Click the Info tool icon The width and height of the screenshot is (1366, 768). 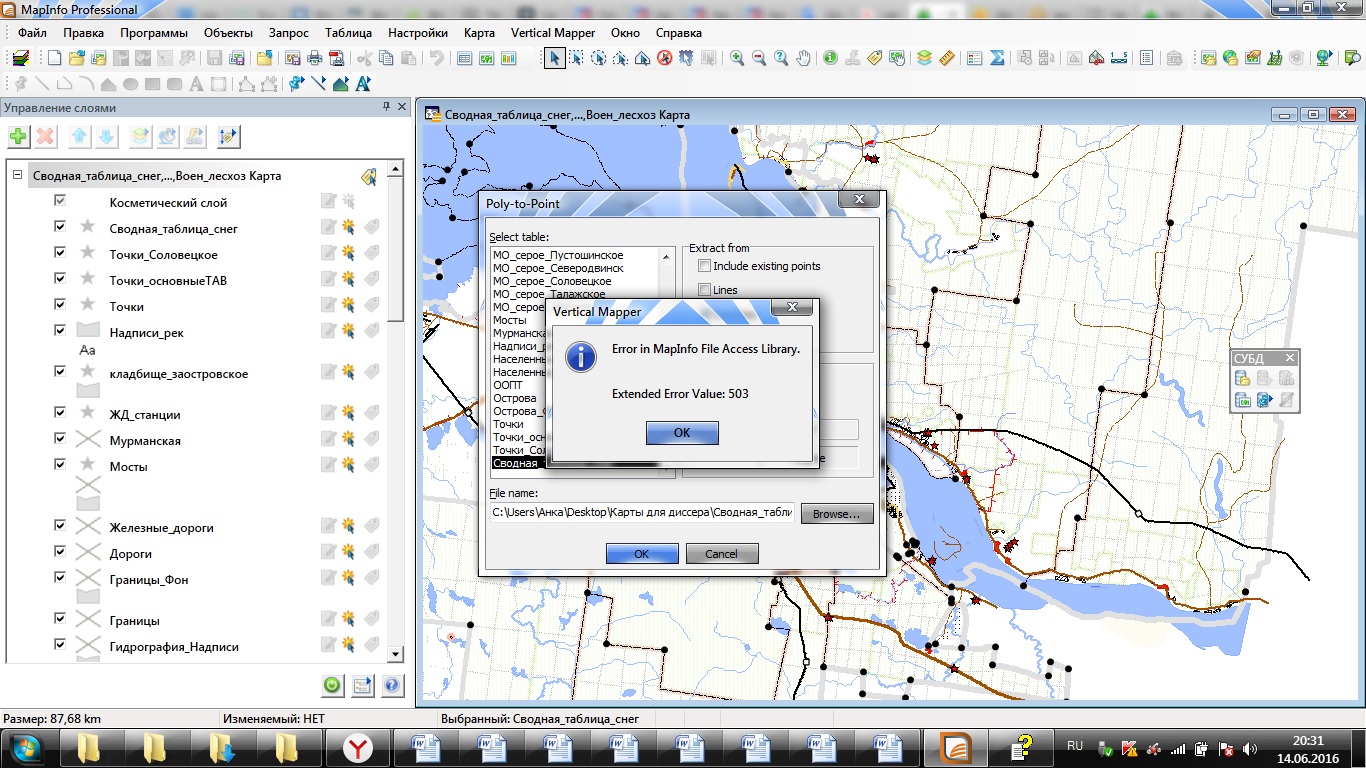pos(830,58)
